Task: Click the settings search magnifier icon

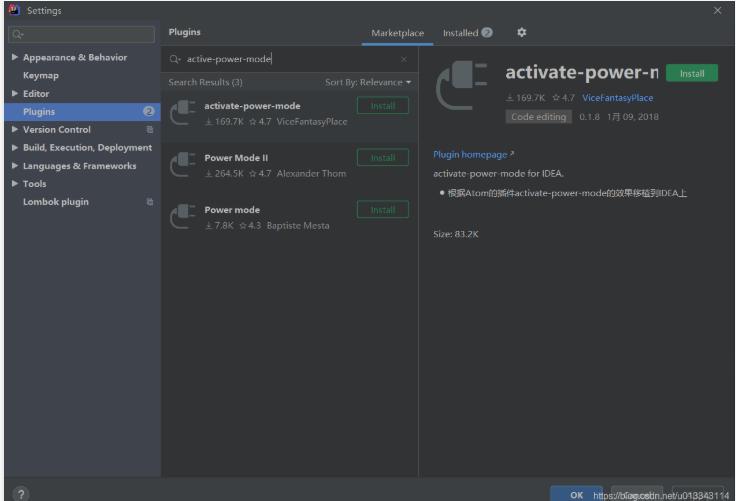Action: (18, 34)
